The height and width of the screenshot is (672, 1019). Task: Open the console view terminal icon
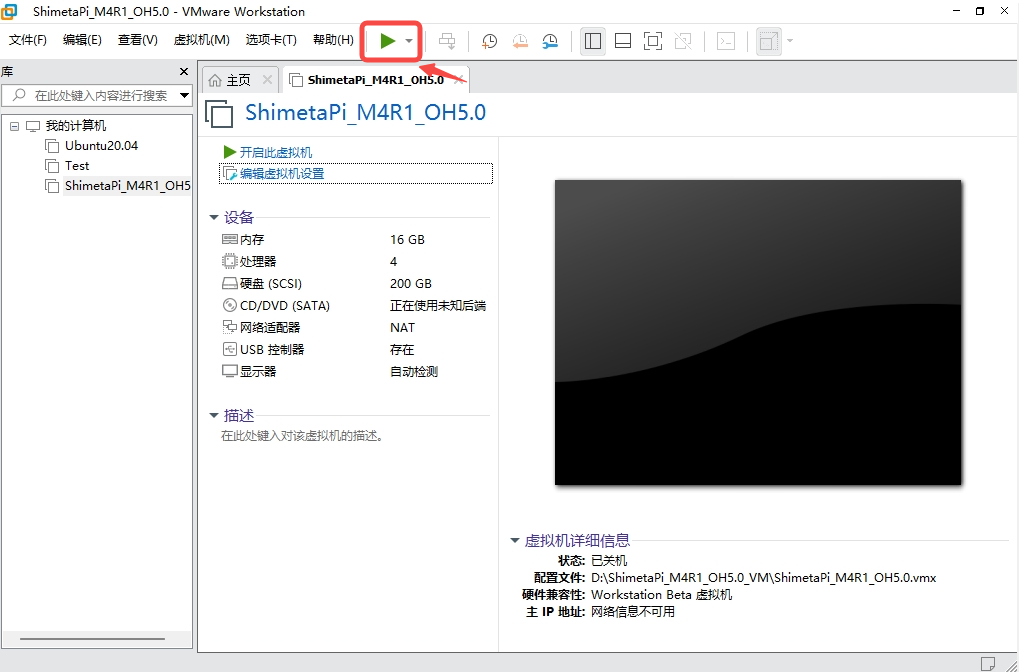pyautogui.click(x=726, y=41)
